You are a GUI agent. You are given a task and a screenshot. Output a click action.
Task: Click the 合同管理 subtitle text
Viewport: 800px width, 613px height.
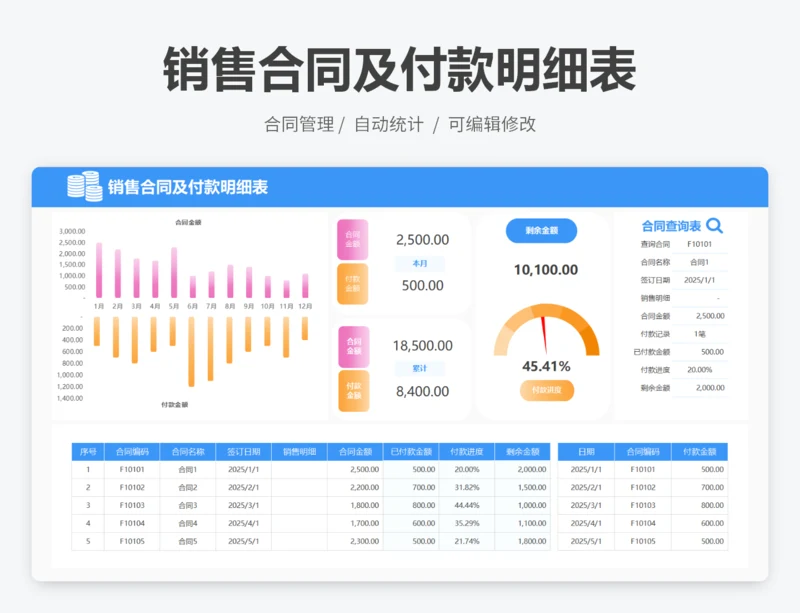point(299,124)
